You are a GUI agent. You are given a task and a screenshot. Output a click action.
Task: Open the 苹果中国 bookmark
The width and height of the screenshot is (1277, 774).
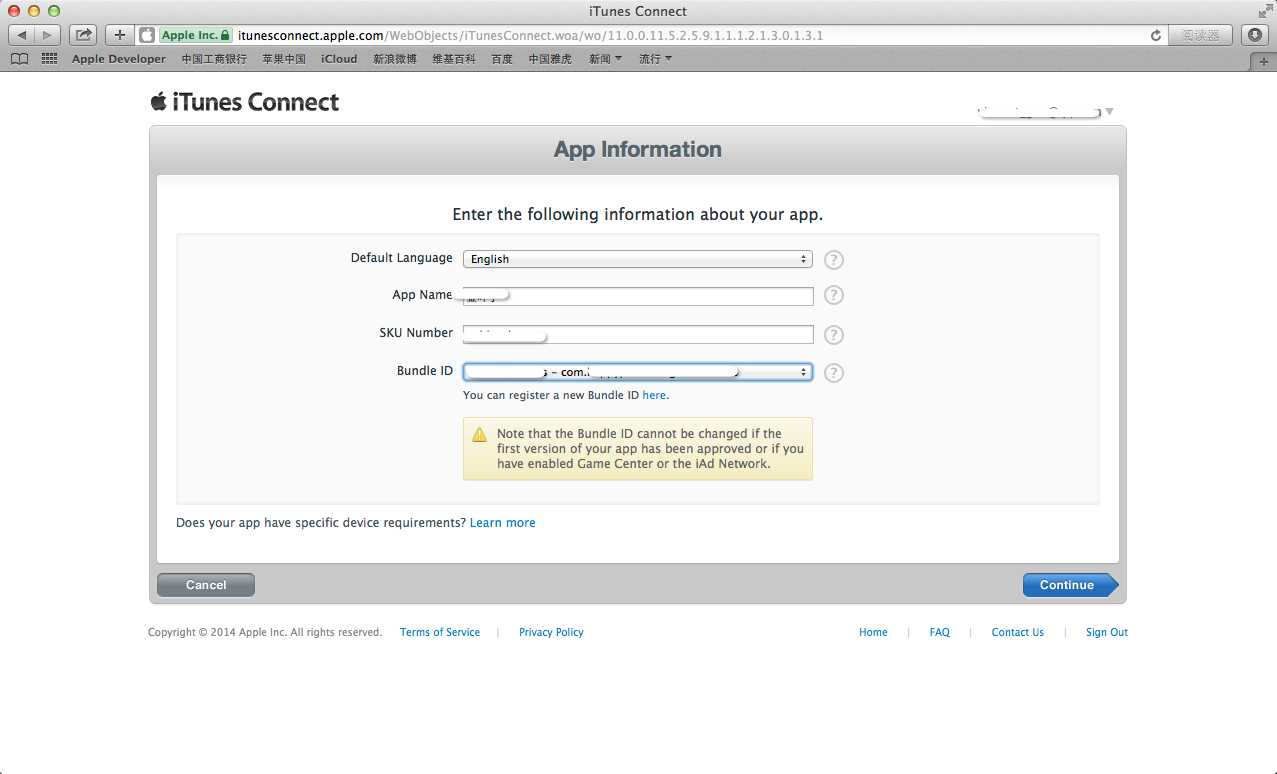click(284, 59)
